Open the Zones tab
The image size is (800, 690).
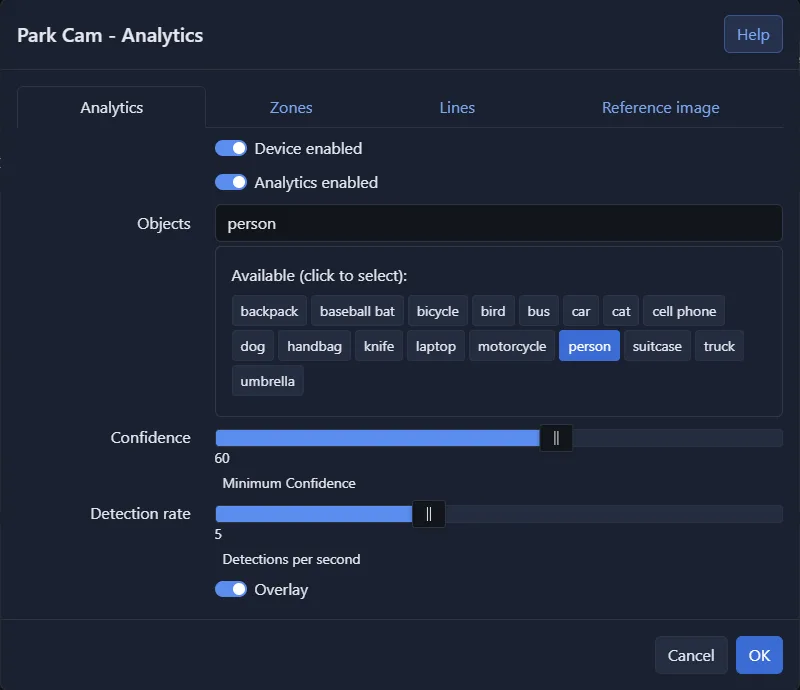pyautogui.click(x=291, y=108)
